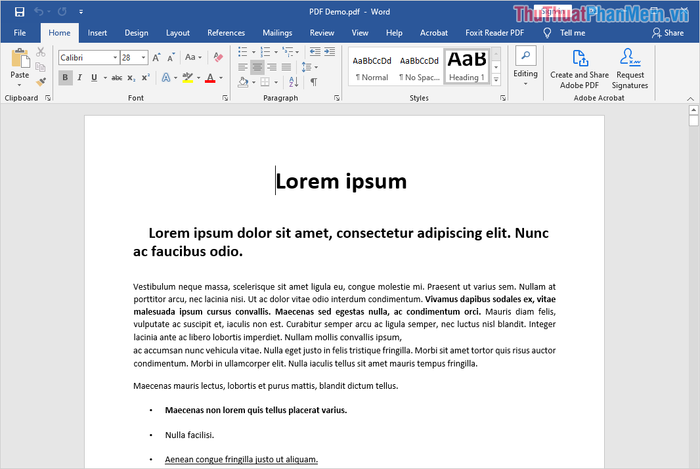Switch to the Design tab
This screenshot has height=469, width=700.
coord(136,33)
